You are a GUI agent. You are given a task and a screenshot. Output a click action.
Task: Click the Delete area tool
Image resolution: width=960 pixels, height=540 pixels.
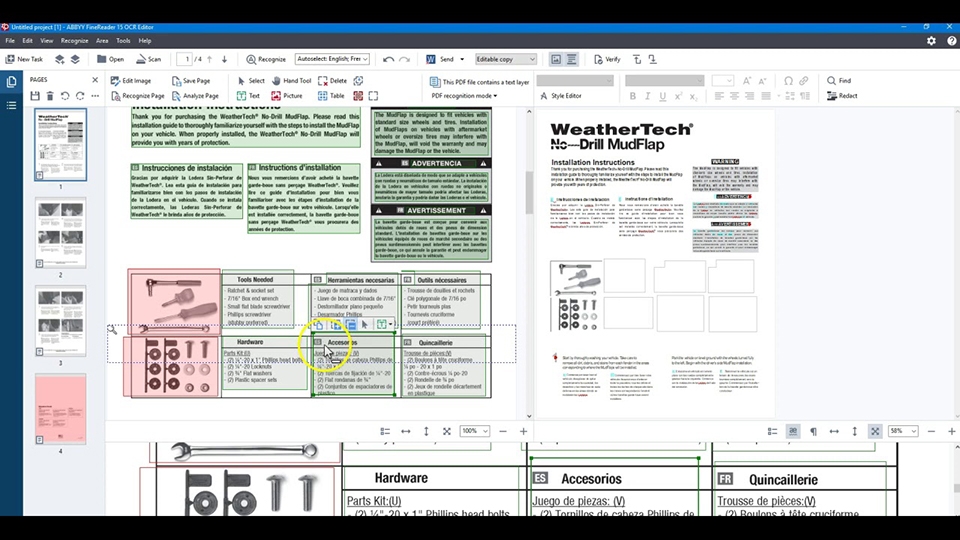(332, 81)
